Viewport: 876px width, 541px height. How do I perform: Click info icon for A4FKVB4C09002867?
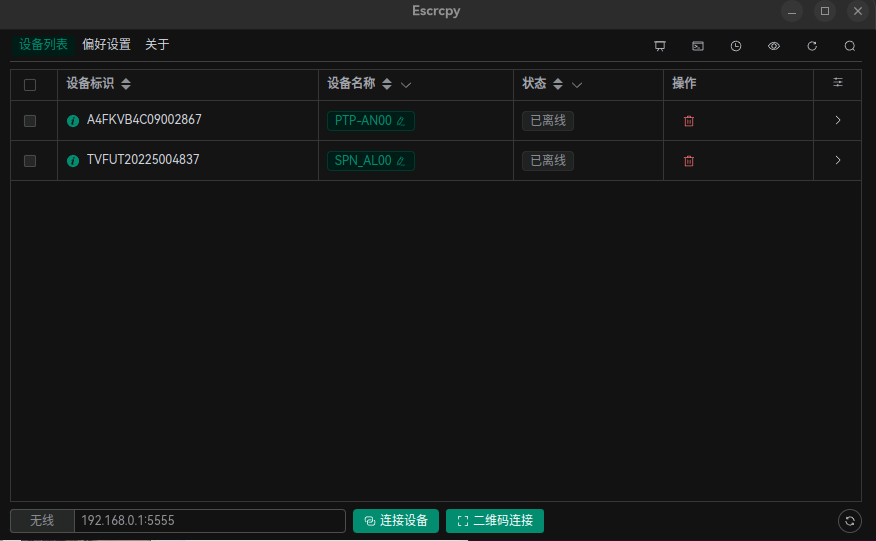pos(73,121)
